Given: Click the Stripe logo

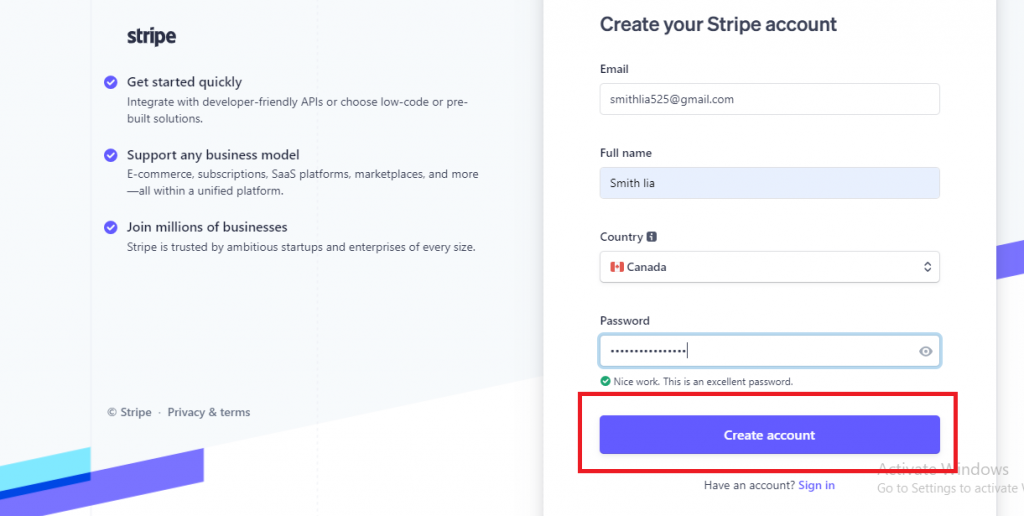Looking at the screenshot, I should (x=151, y=36).
